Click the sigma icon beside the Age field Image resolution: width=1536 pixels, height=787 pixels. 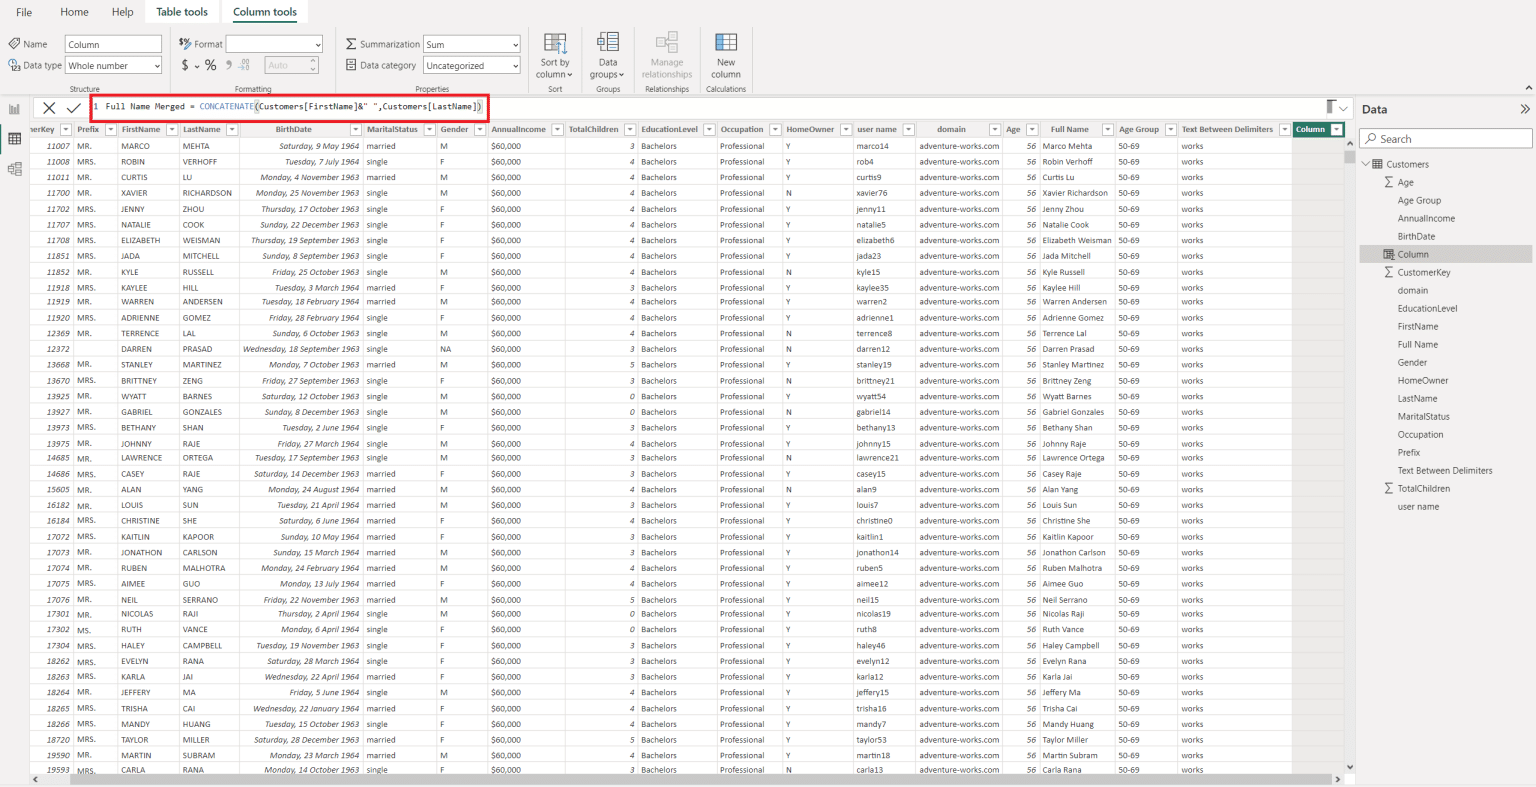[1389, 182]
